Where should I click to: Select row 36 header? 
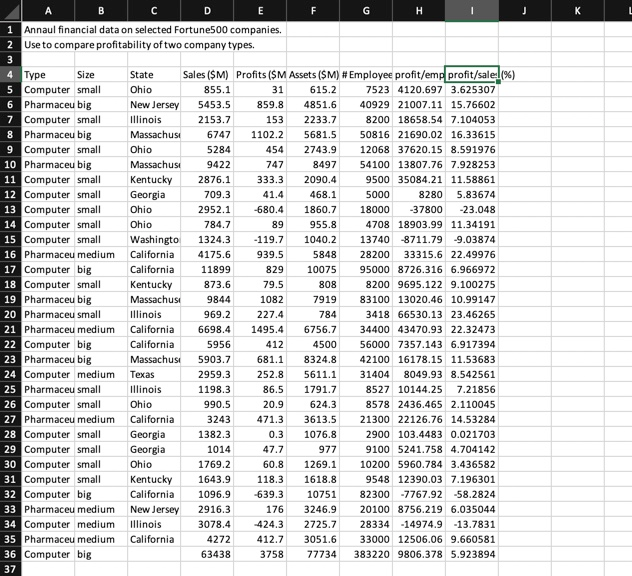(10, 554)
